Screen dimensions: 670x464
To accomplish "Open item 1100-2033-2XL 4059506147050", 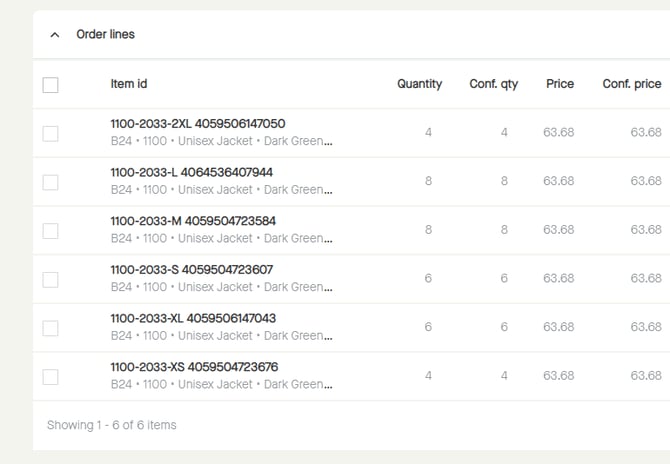I will pos(197,124).
